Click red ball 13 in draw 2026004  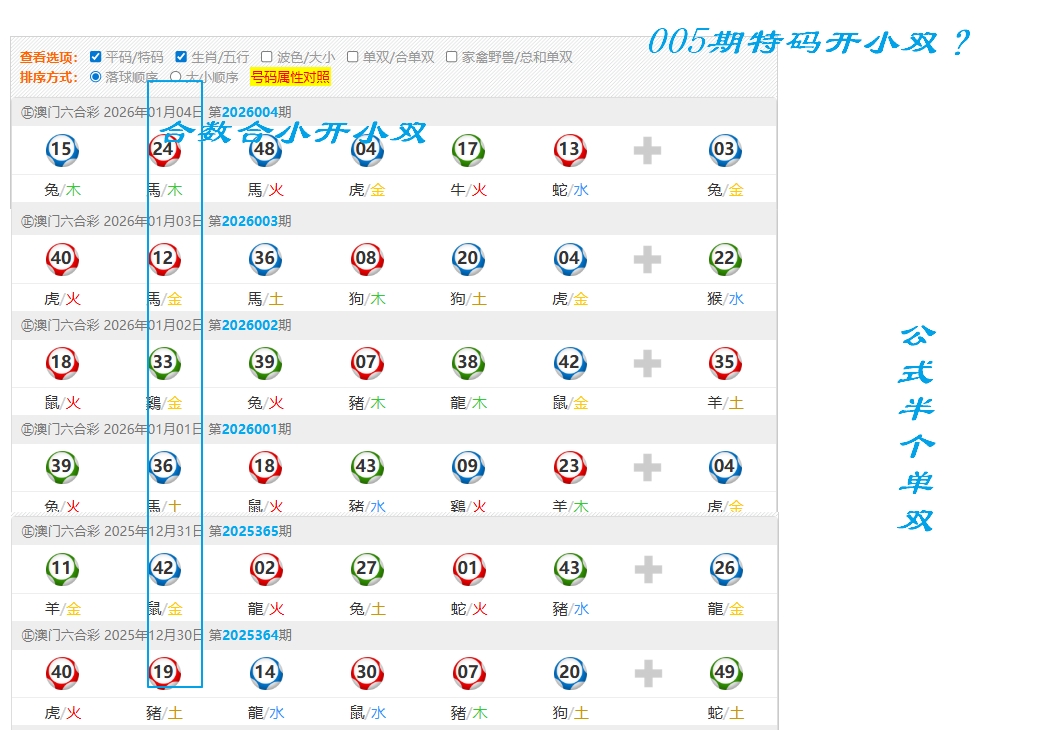pos(569,151)
